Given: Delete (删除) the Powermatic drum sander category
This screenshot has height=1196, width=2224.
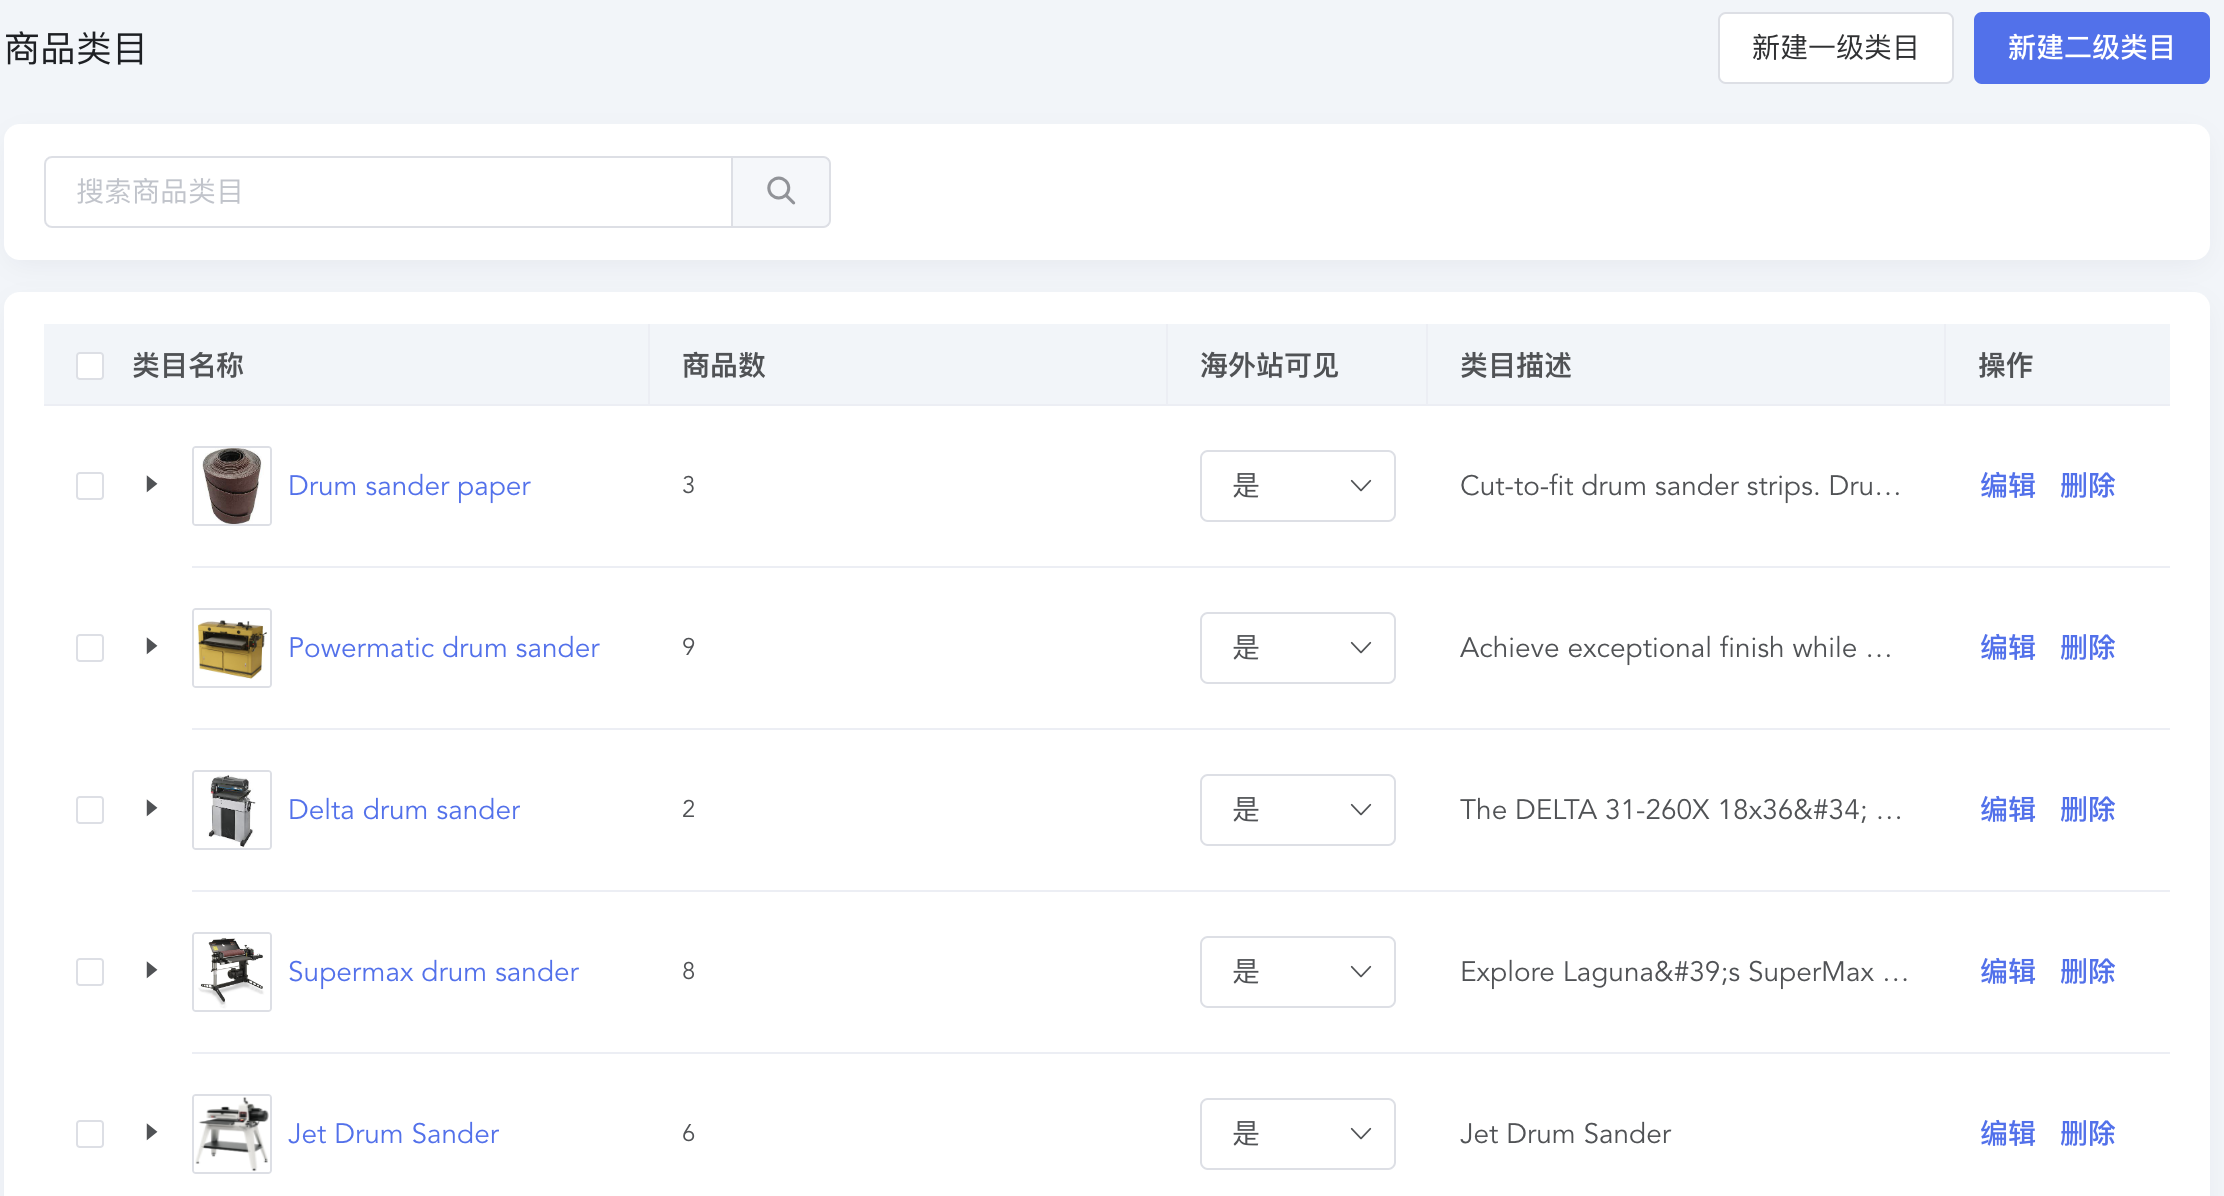Looking at the screenshot, I should (2088, 648).
